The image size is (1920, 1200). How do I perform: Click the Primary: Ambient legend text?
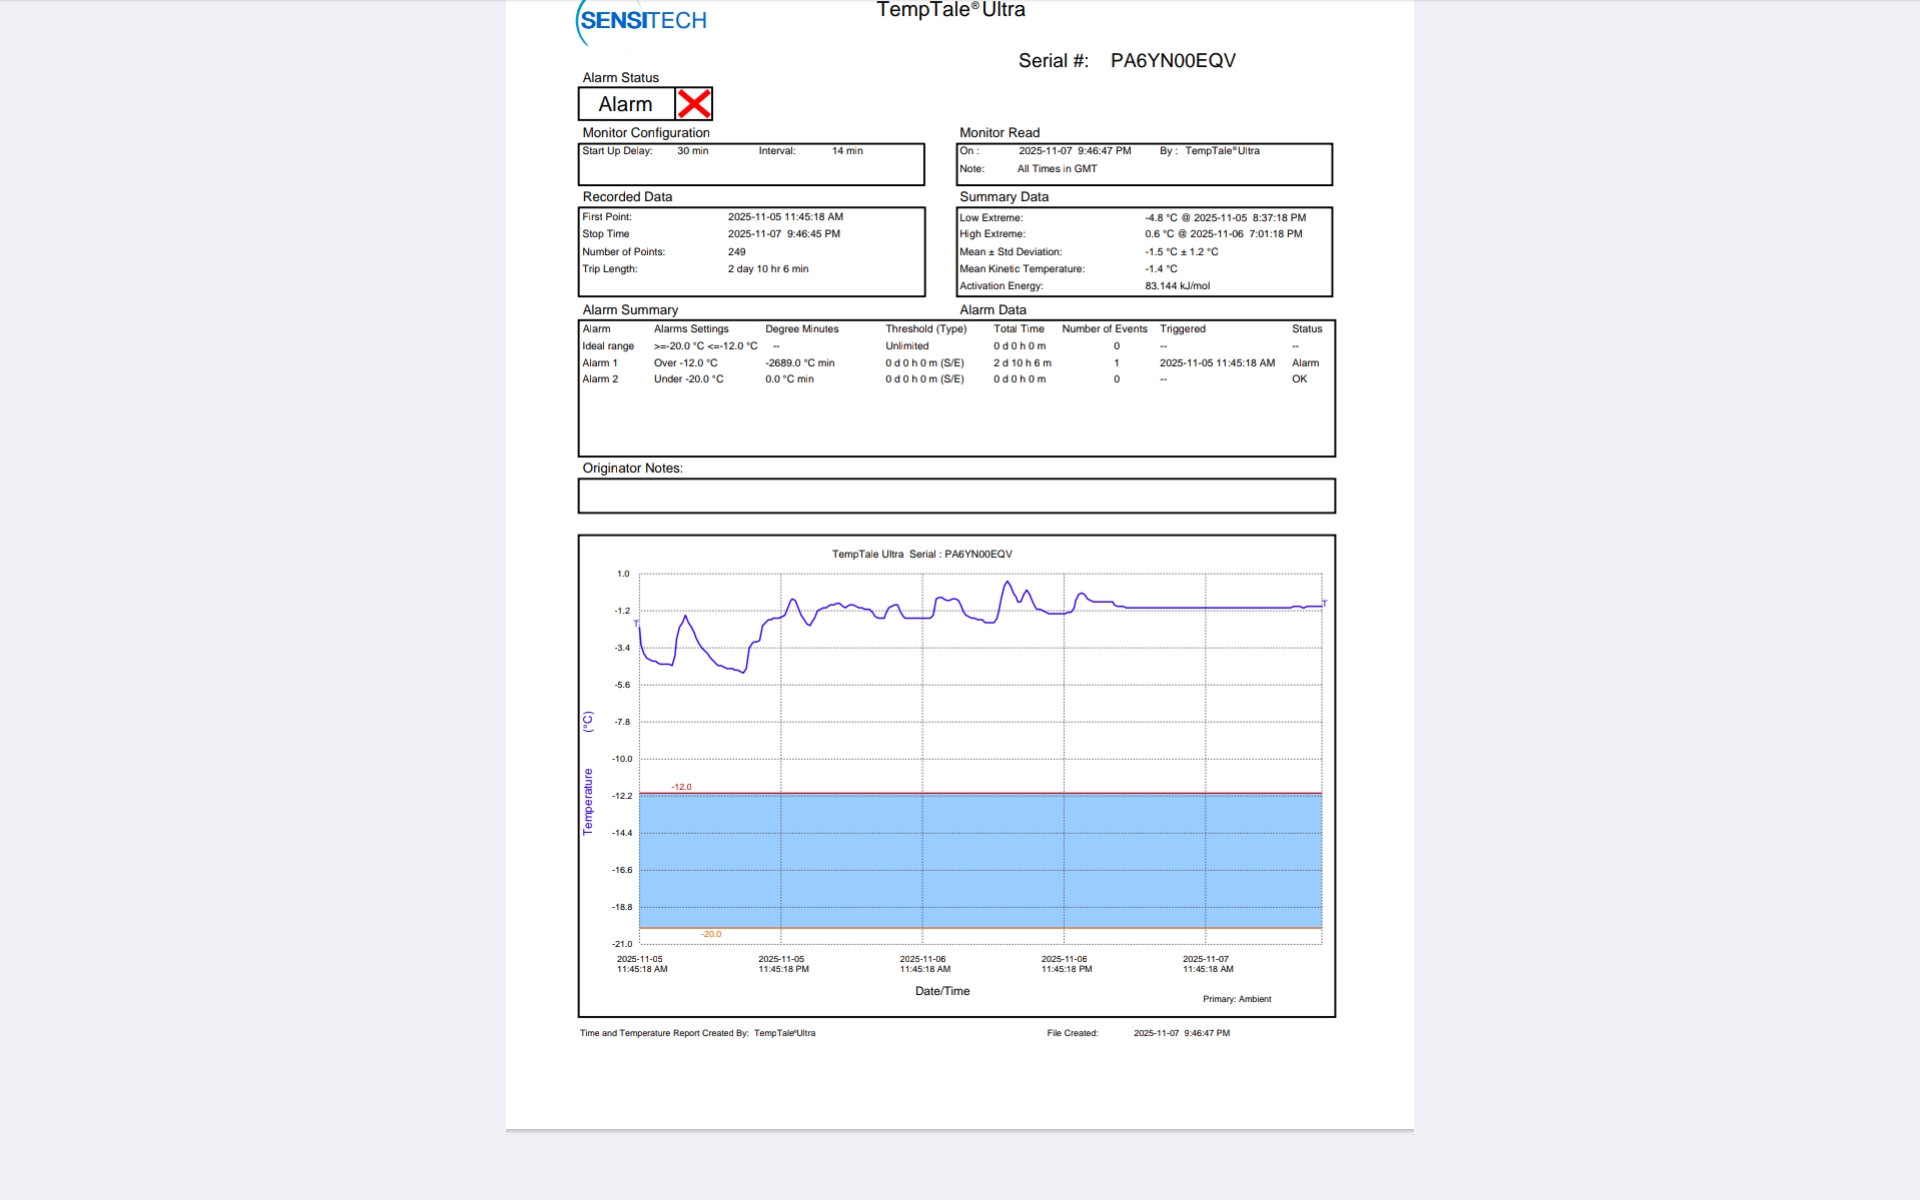point(1236,999)
